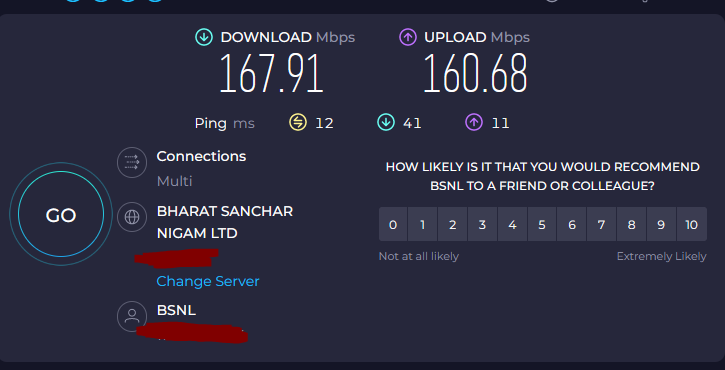Click the globe server icon

click(132, 216)
